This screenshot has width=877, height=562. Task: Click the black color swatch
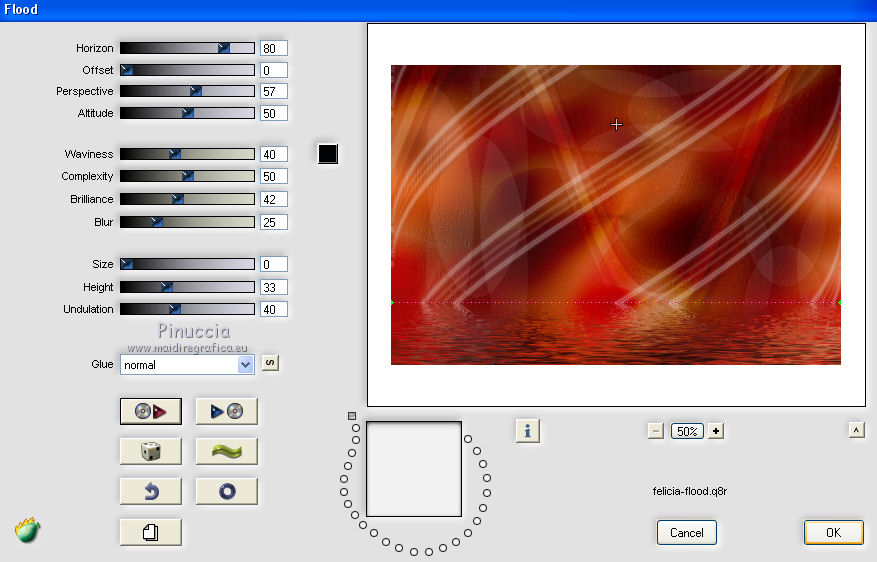tap(328, 154)
